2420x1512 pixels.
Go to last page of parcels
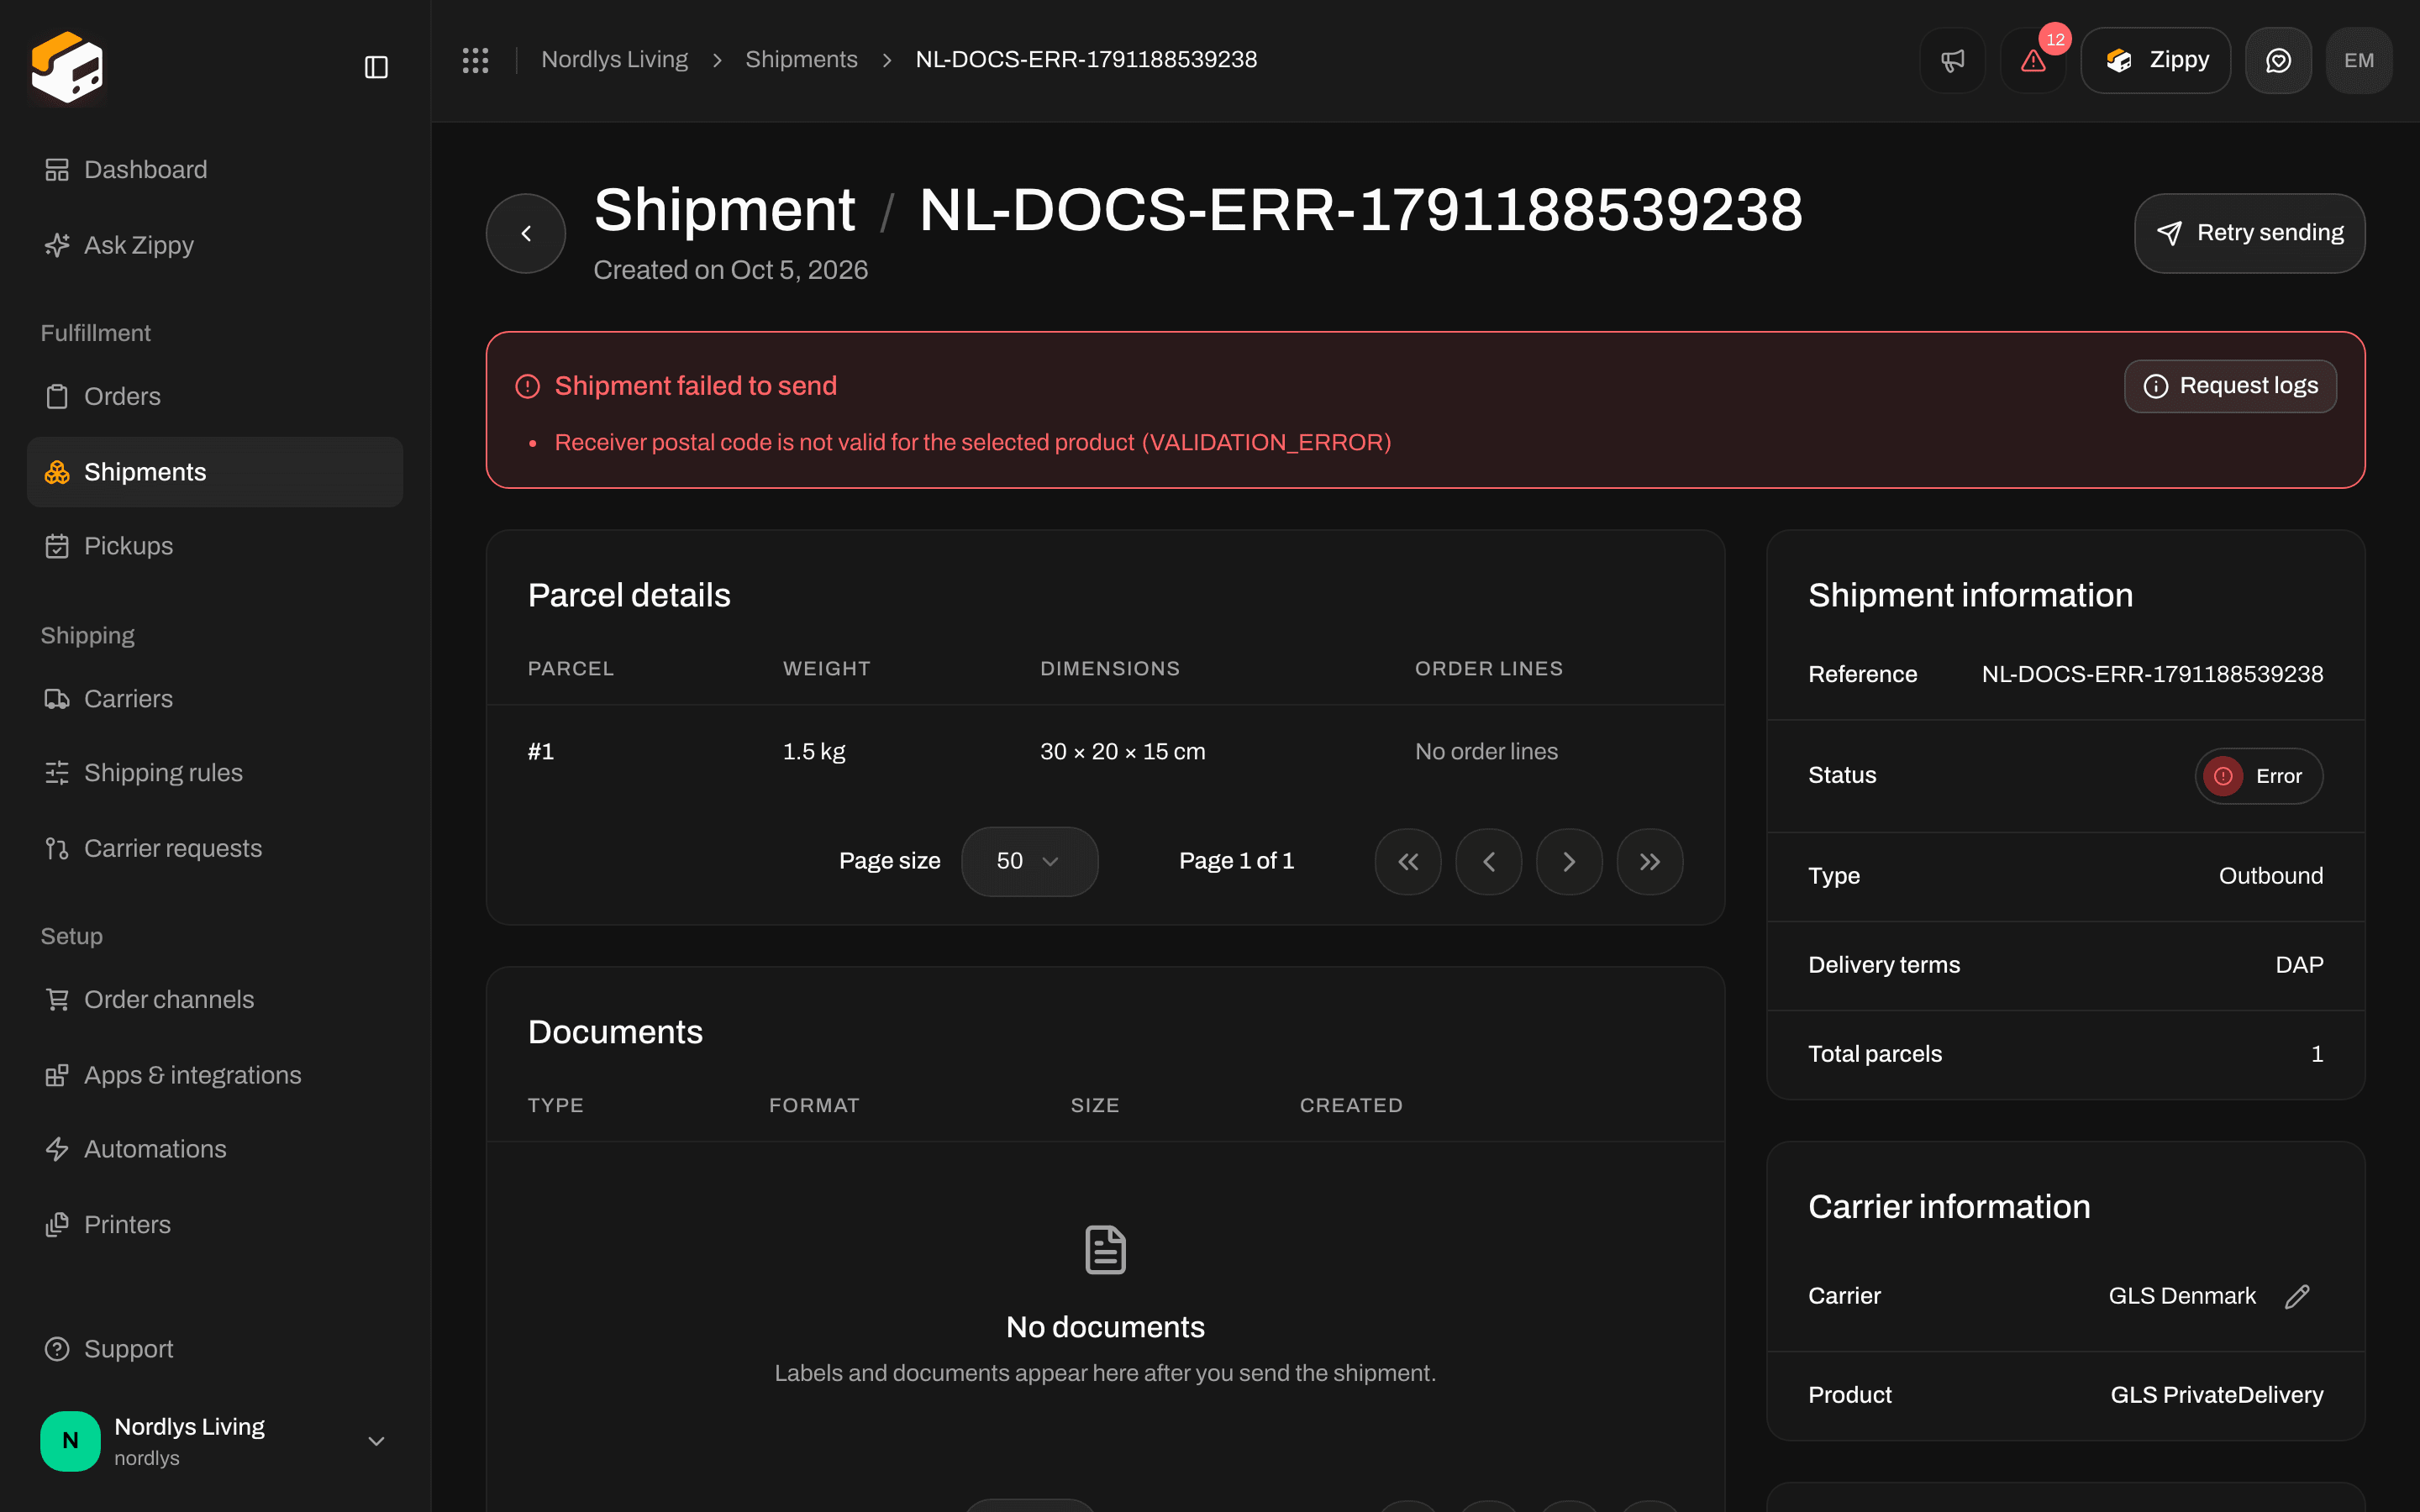pos(1650,861)
